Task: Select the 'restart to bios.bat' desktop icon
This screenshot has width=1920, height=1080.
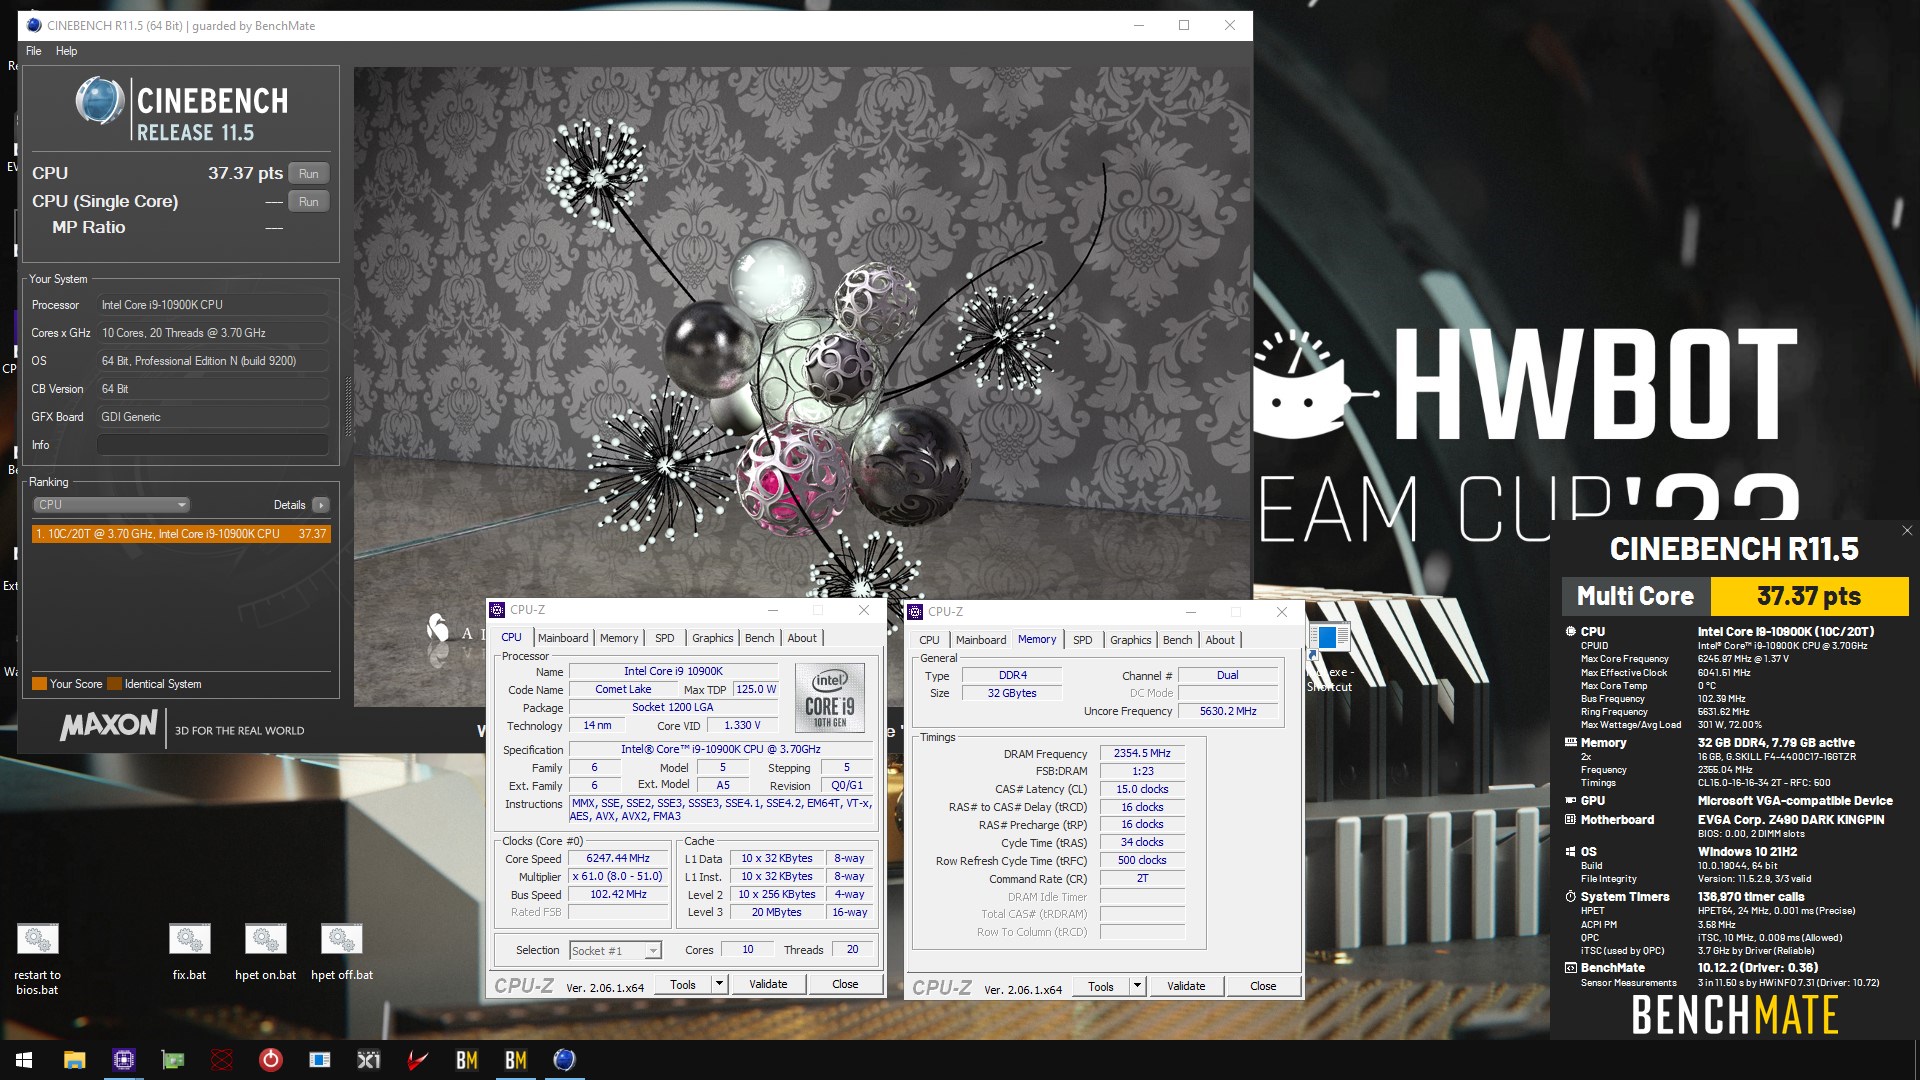Action: tap(37, 958)
